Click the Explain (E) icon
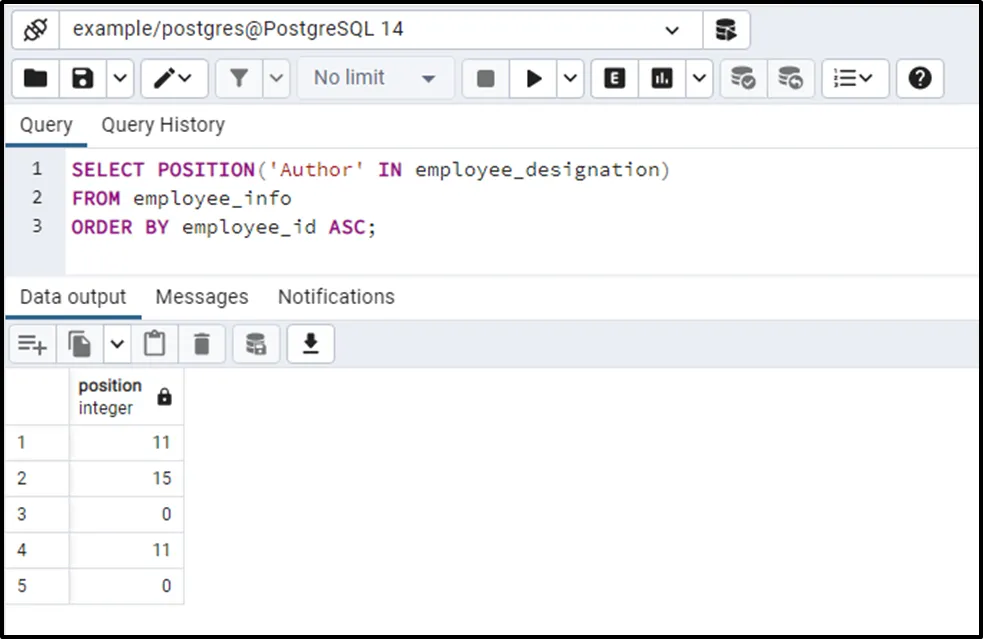Viewport: 983px width, 639px height. click(615, 78)
